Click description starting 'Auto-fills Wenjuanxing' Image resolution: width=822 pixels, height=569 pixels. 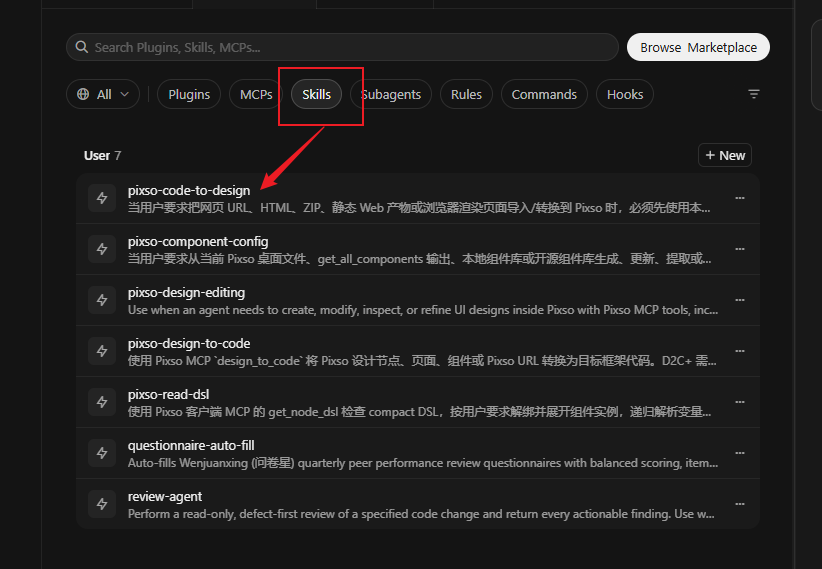tap(423, 463)
